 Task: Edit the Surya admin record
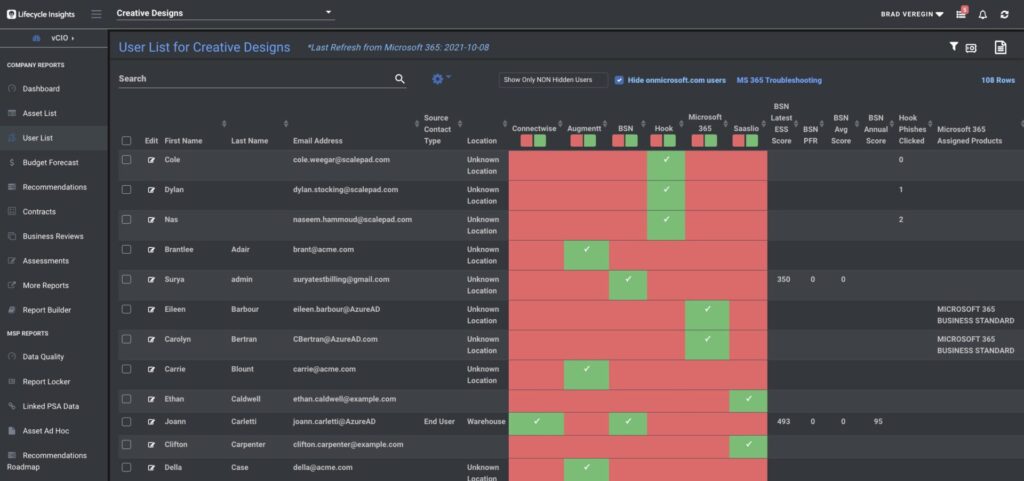point(152,279)
